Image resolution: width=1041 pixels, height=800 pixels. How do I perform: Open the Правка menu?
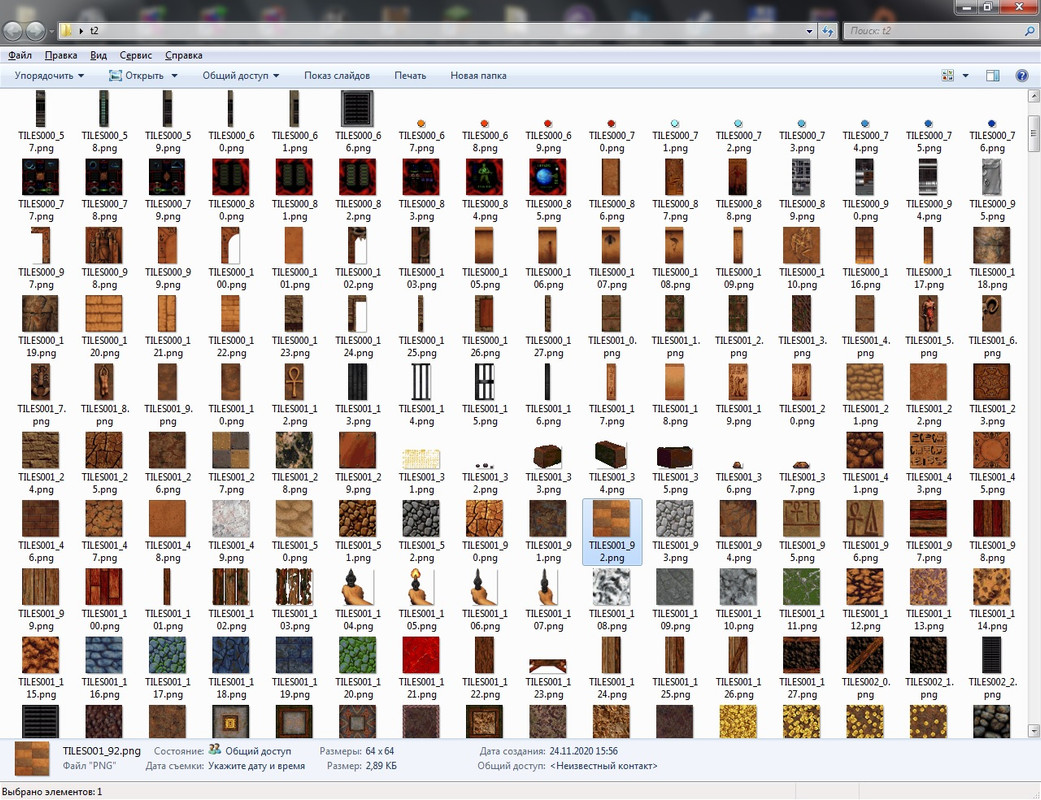pyautogui.click(x=60, y=55)
